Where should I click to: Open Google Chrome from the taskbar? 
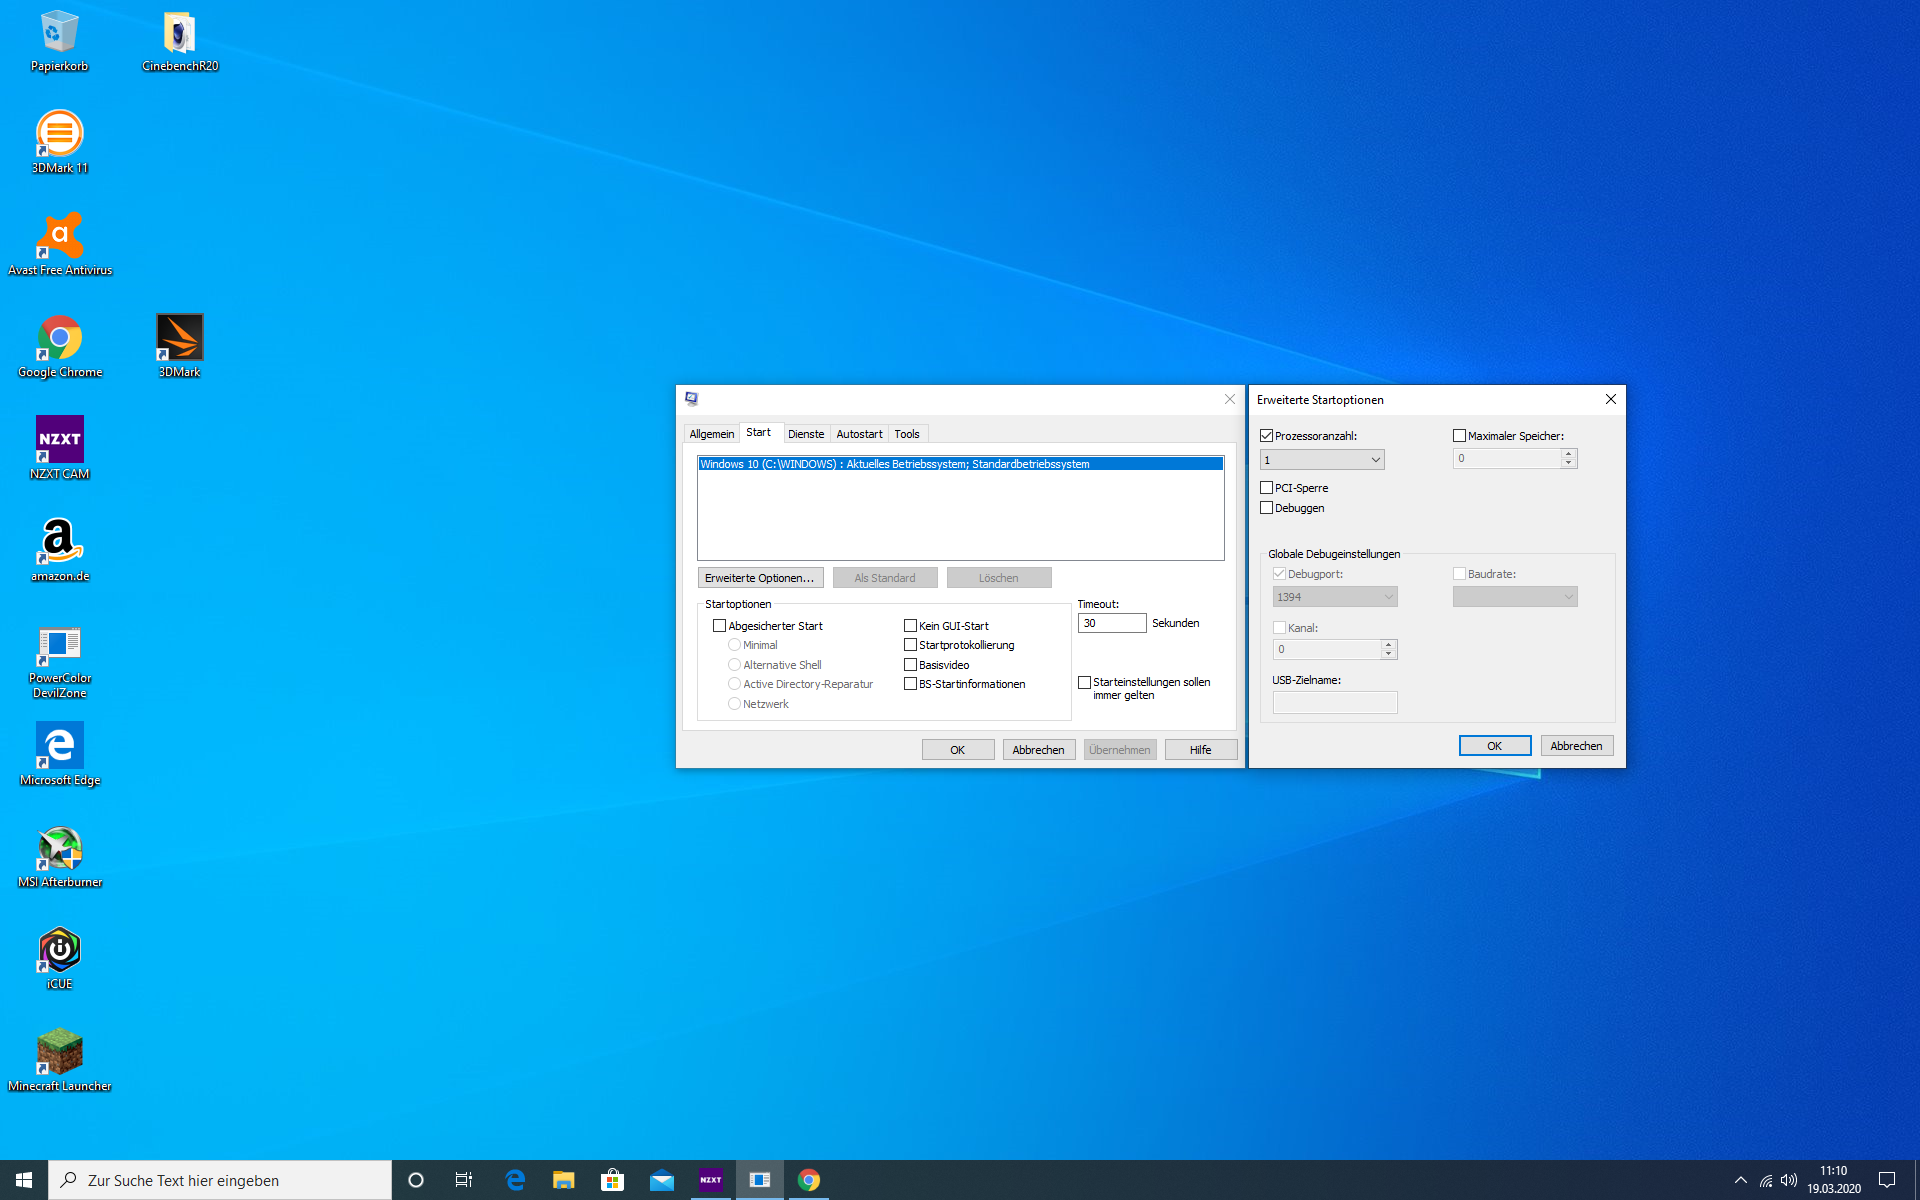(x=809, y=1180)
